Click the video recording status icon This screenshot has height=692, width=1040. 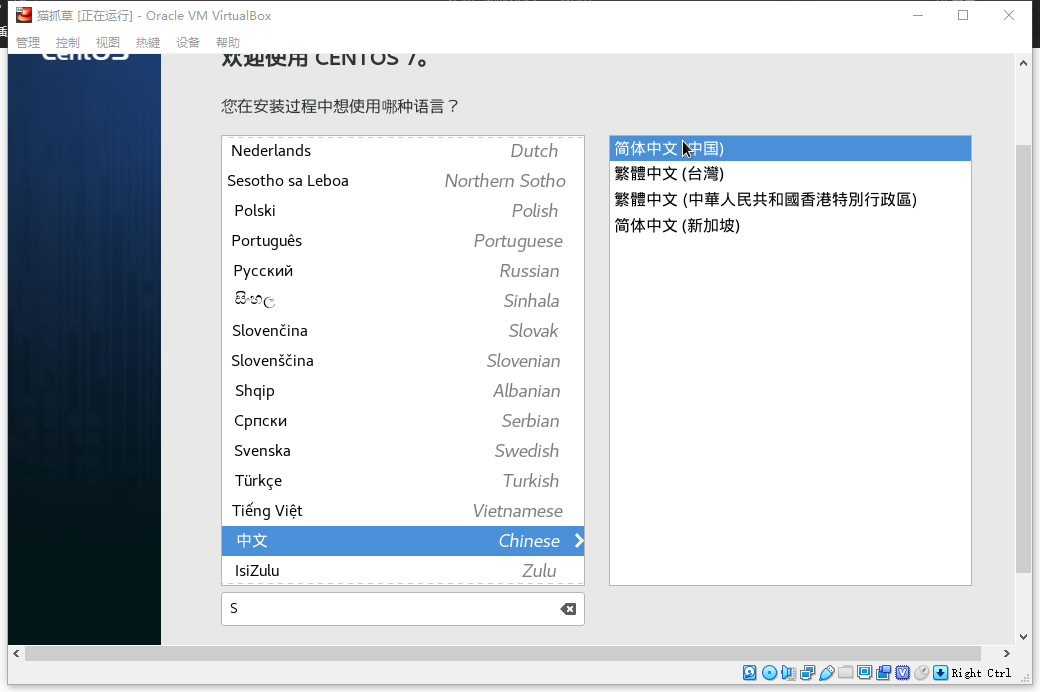pos(883,673)
